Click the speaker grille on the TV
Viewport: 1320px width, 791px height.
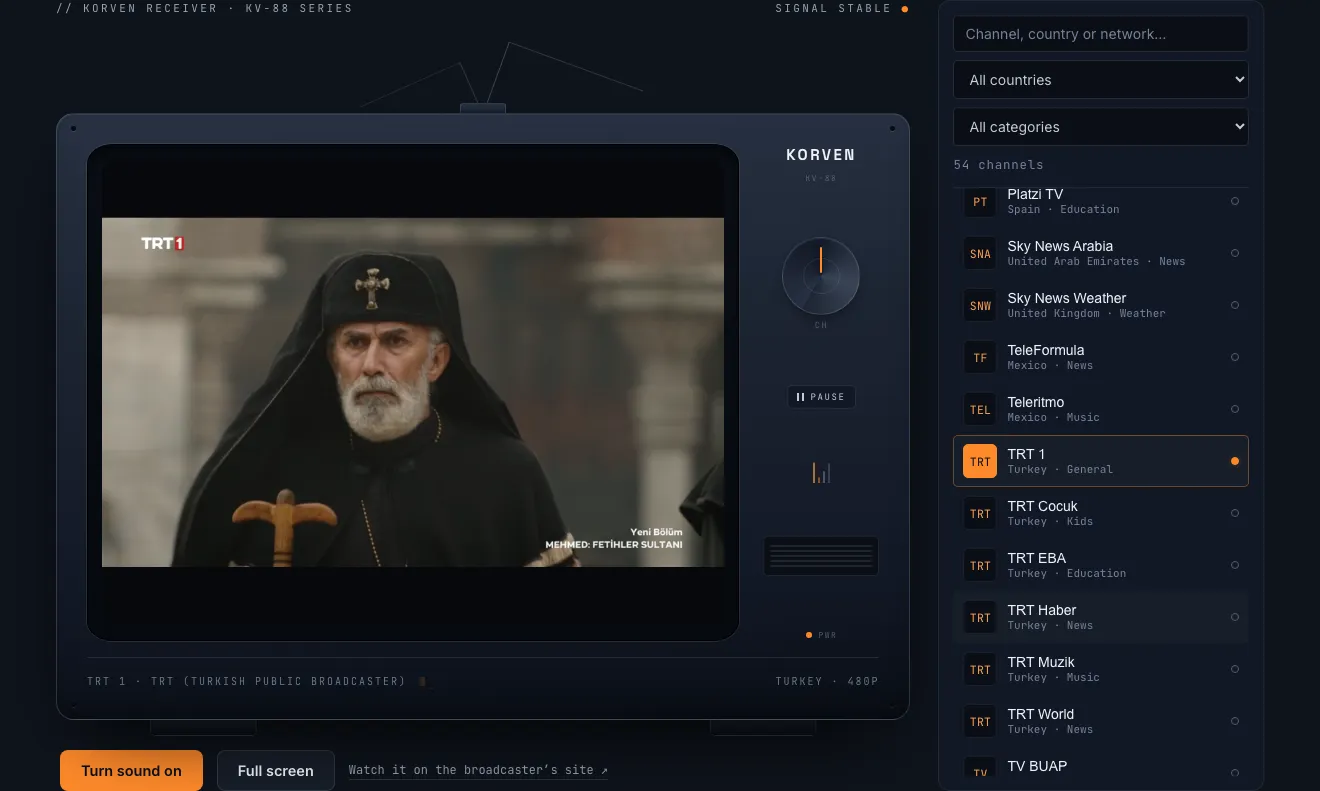point(821,556)
